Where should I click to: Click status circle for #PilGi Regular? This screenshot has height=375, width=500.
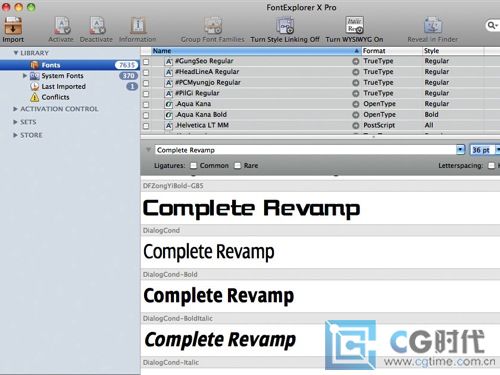pos(356,93)
